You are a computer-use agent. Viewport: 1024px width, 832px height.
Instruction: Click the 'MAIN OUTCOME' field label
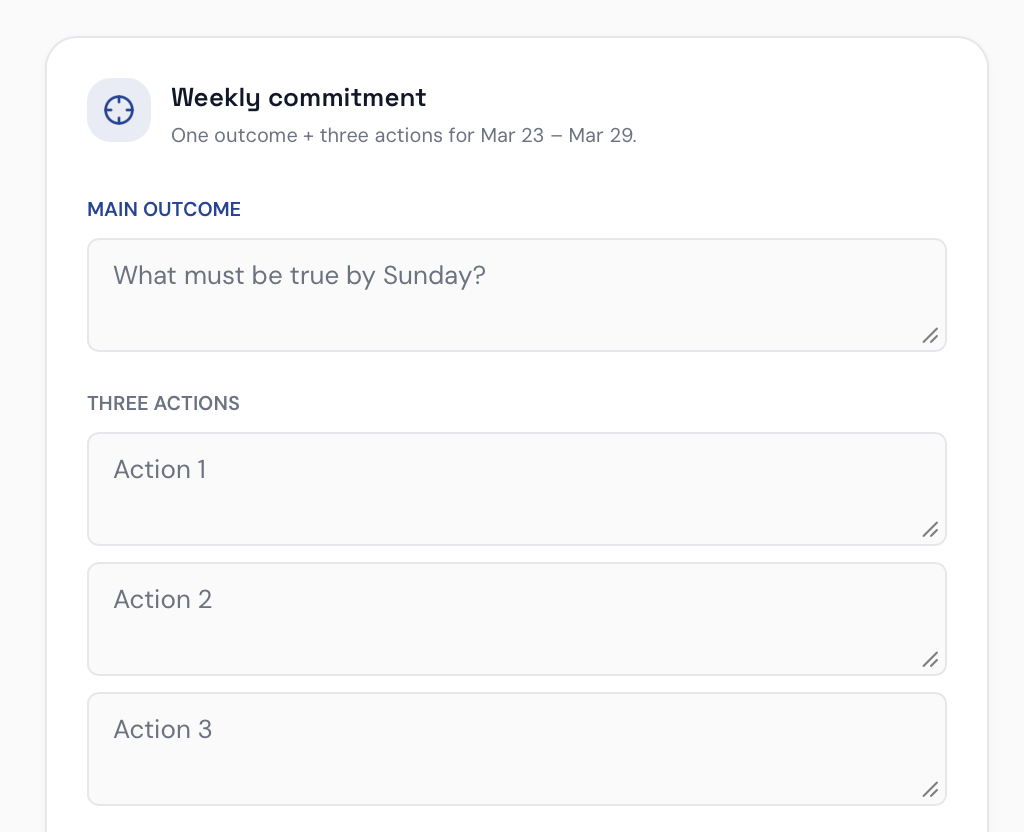pos(164,209)
